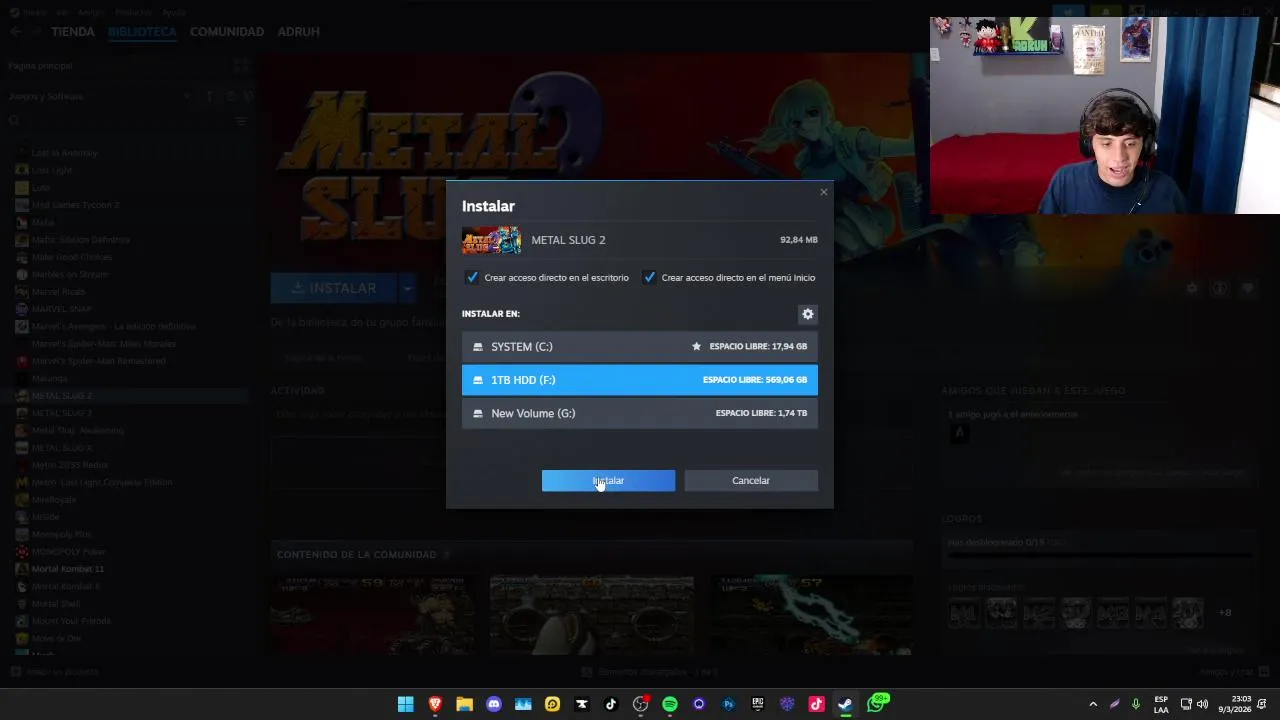Open ESP LAA language switcher
Screen dimensions: 1280x720
point(1161,704)
